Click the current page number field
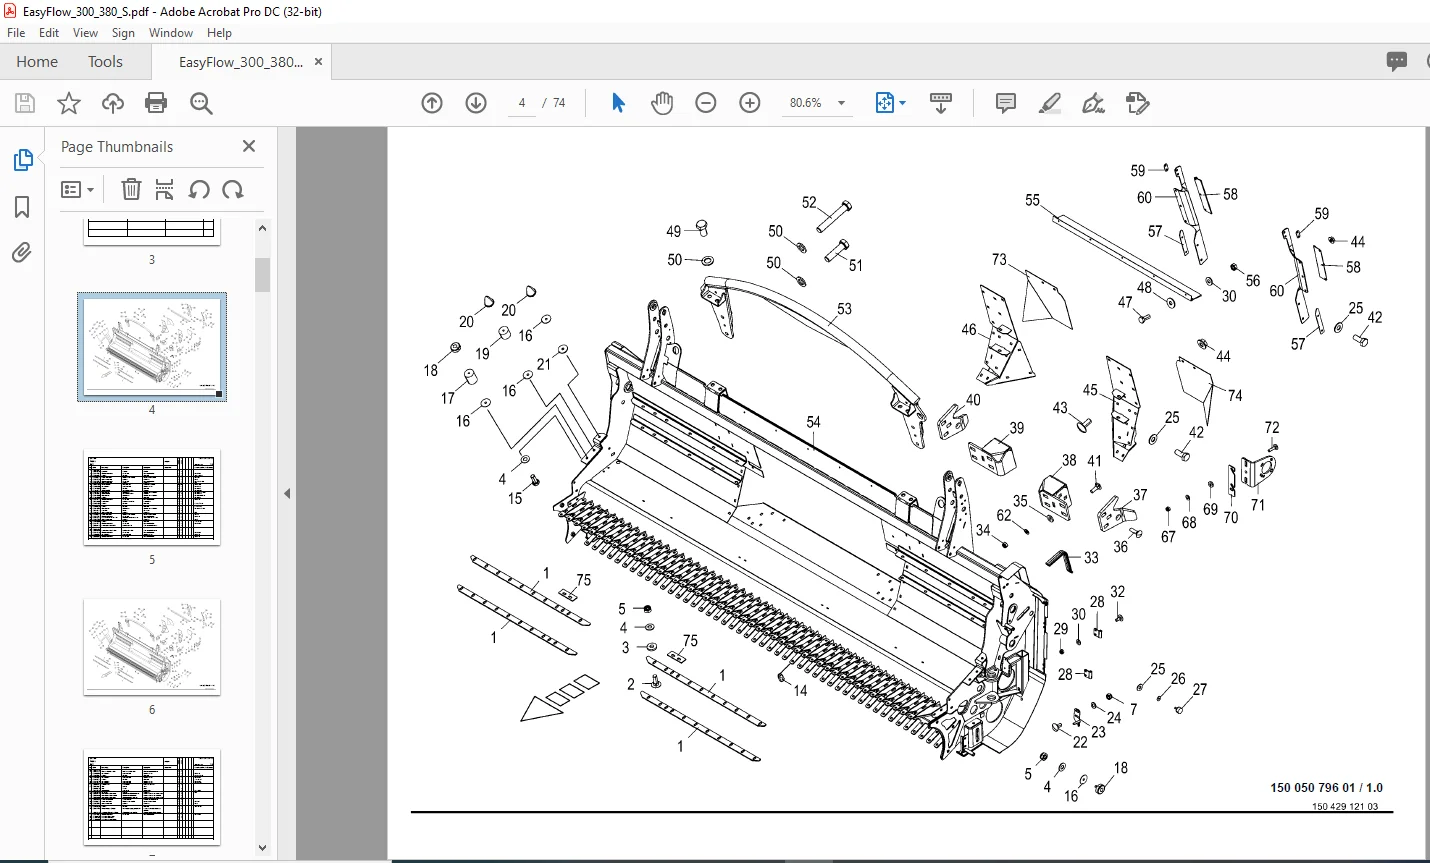 [522, 103]
